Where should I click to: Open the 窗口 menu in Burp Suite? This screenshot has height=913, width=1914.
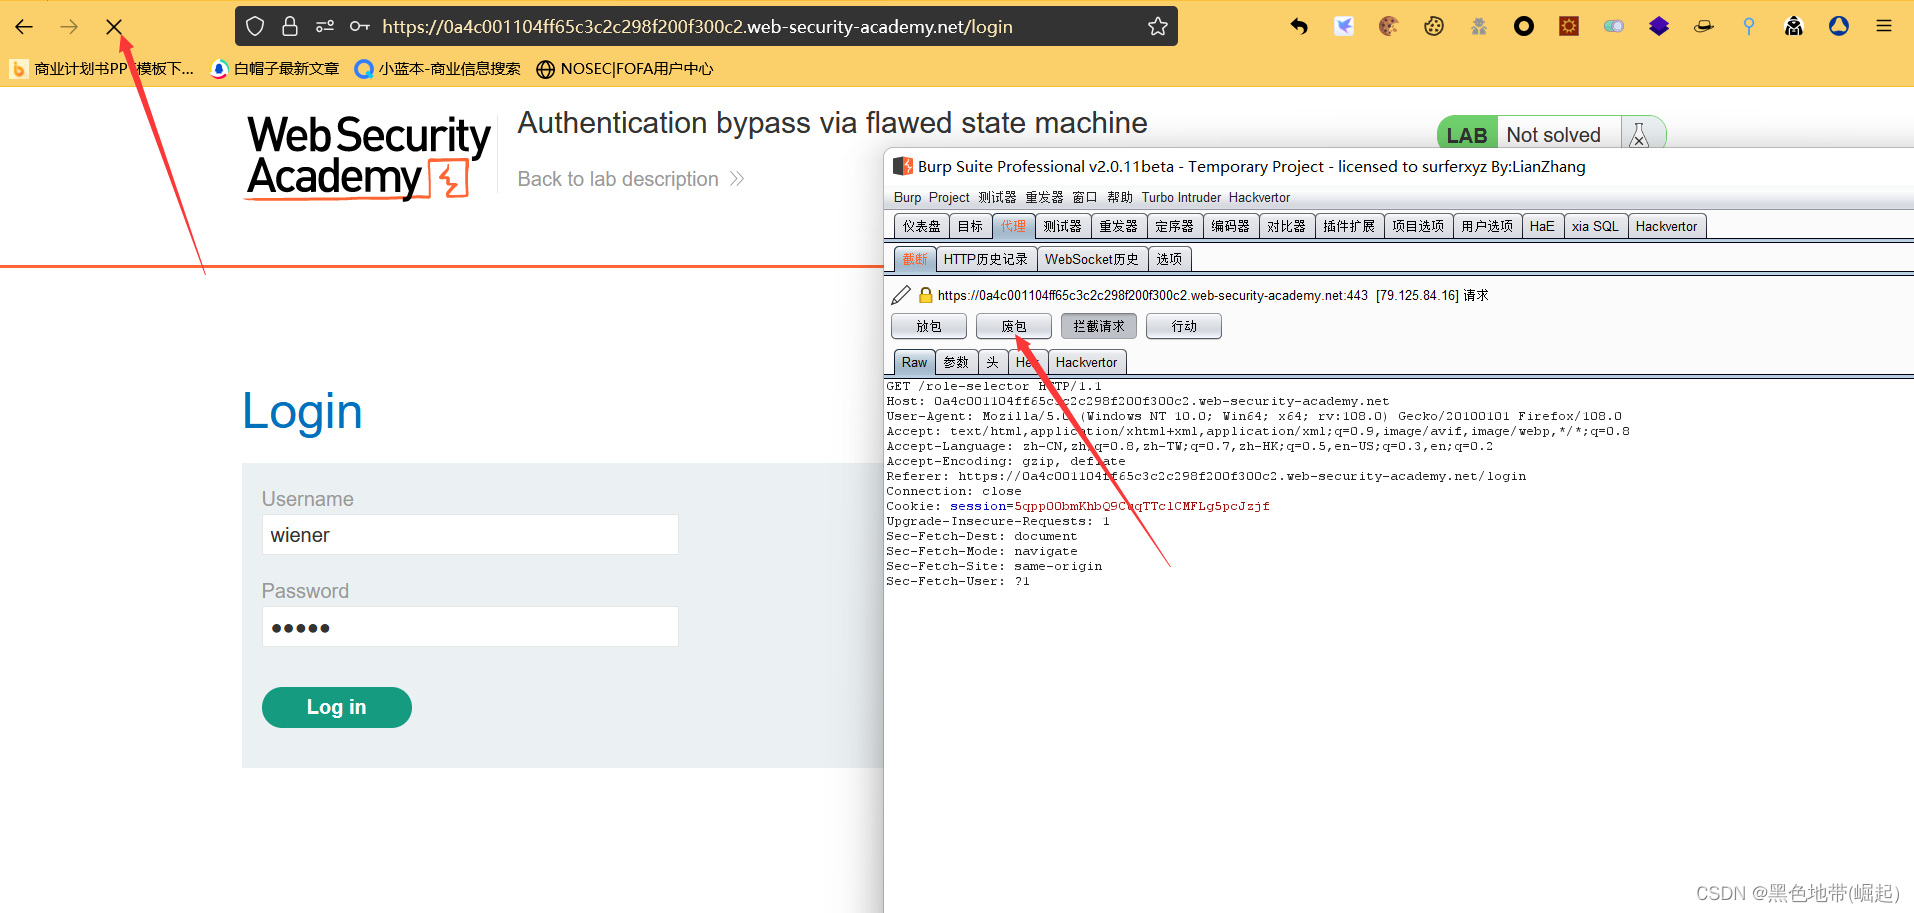pyautogui.click(x=1085, y=198)
